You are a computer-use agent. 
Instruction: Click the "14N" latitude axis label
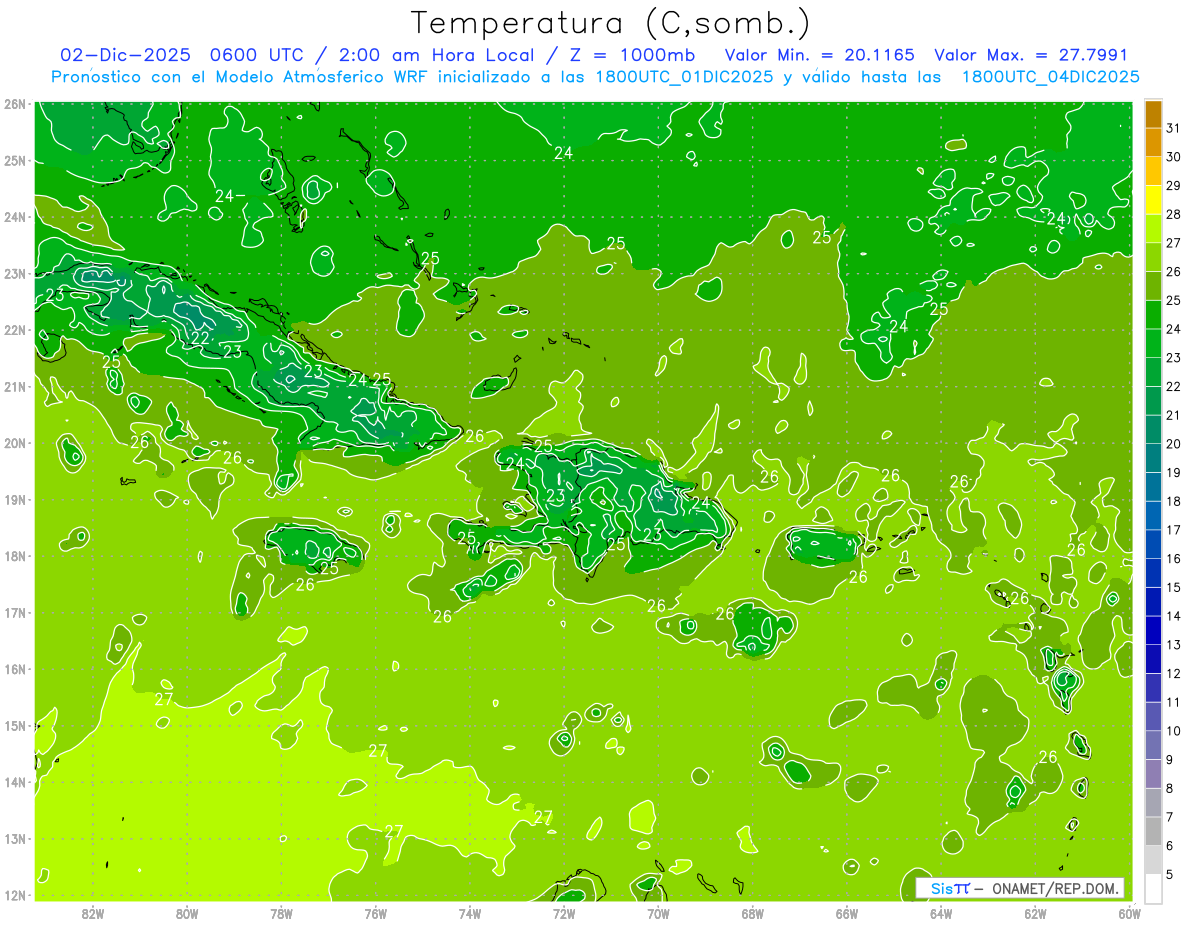(14, 782)
